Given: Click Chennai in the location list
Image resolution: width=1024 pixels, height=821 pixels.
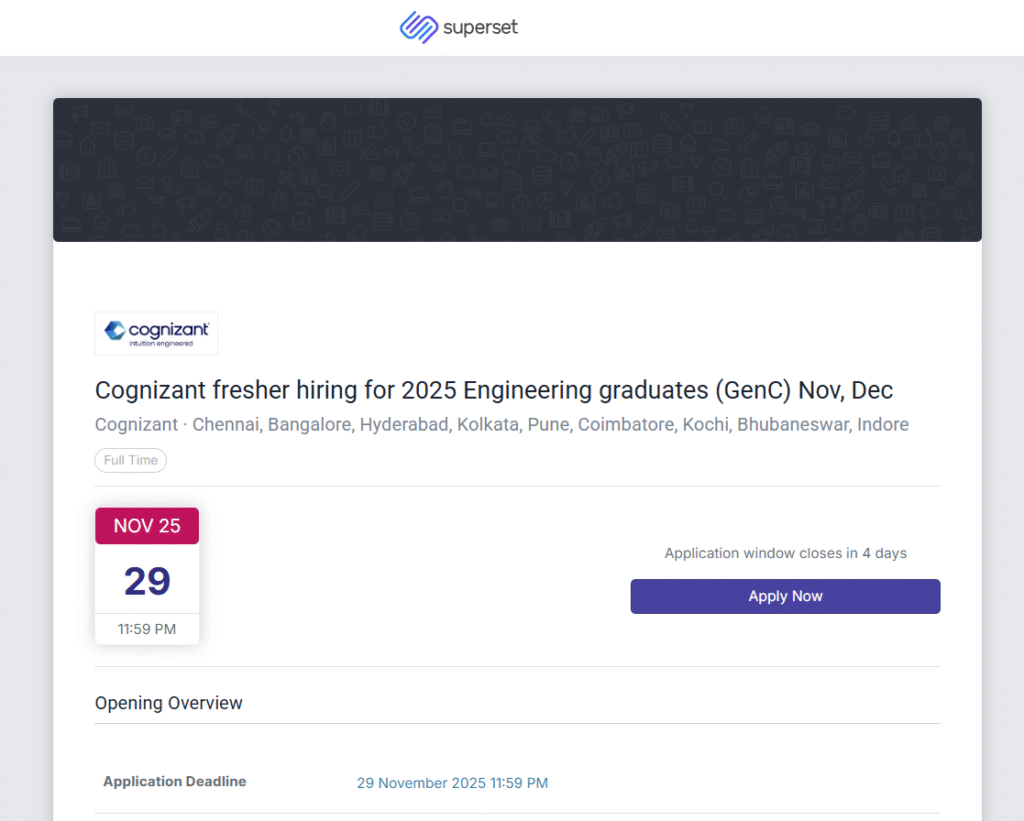Looking at the screenshot, I should pyautogui.click(x=227, y=425).
